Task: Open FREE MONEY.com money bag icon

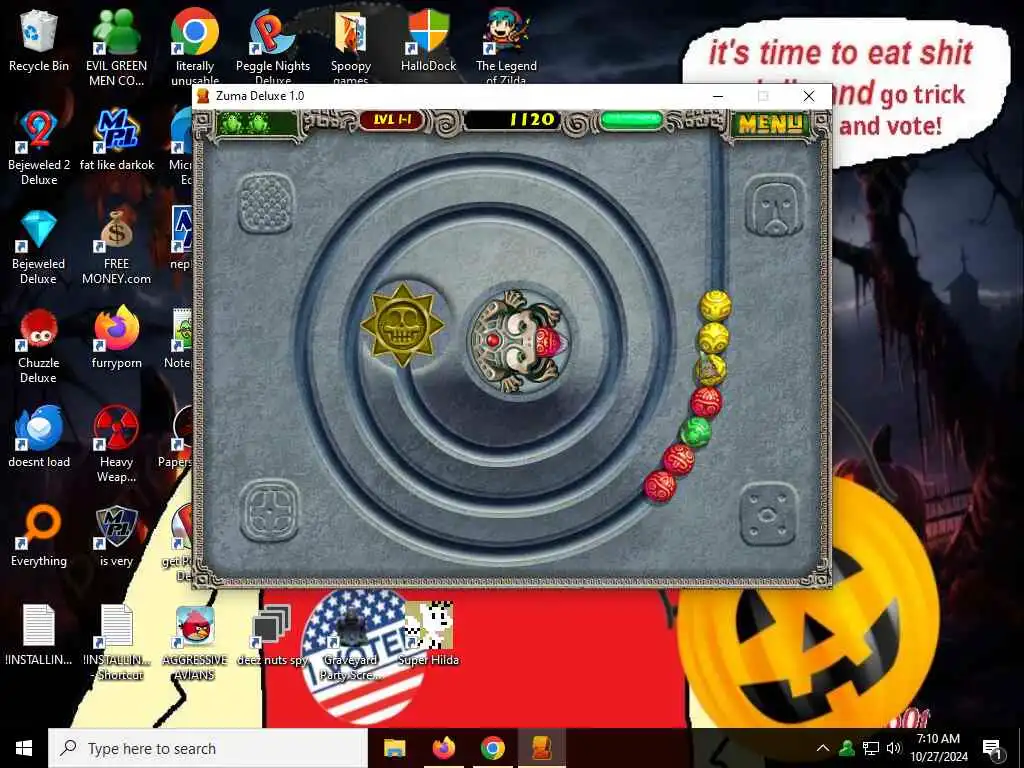Action: tap(116, 248)
